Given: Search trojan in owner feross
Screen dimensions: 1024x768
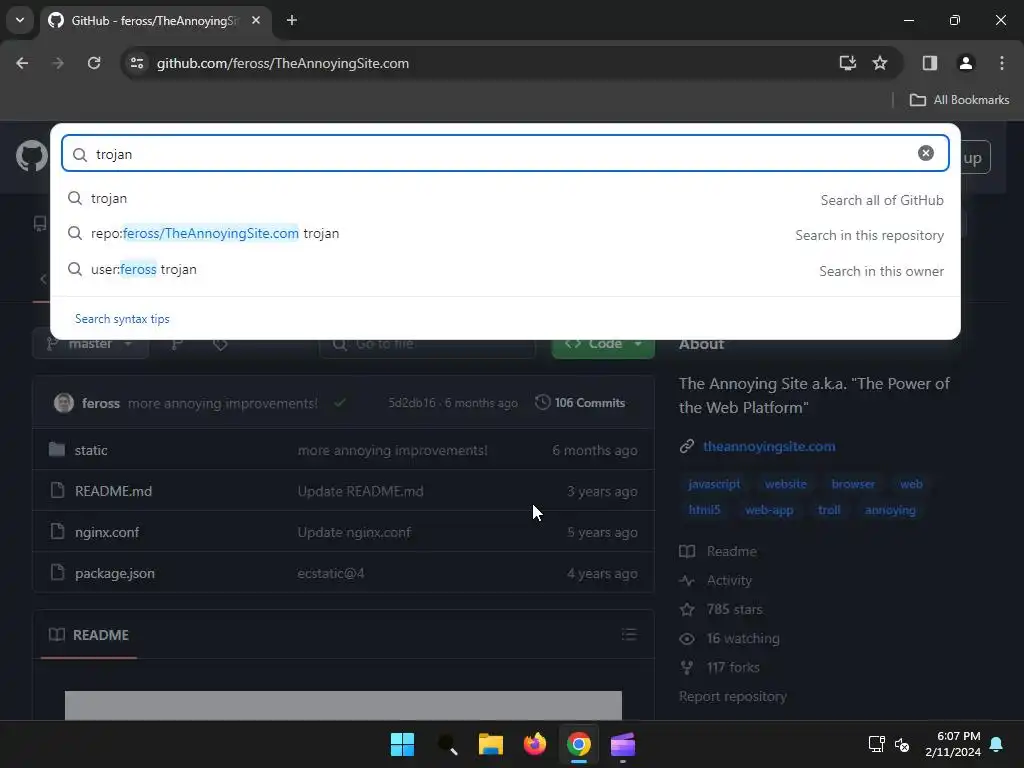Looking at the screenshot, I should coord(505,270).
